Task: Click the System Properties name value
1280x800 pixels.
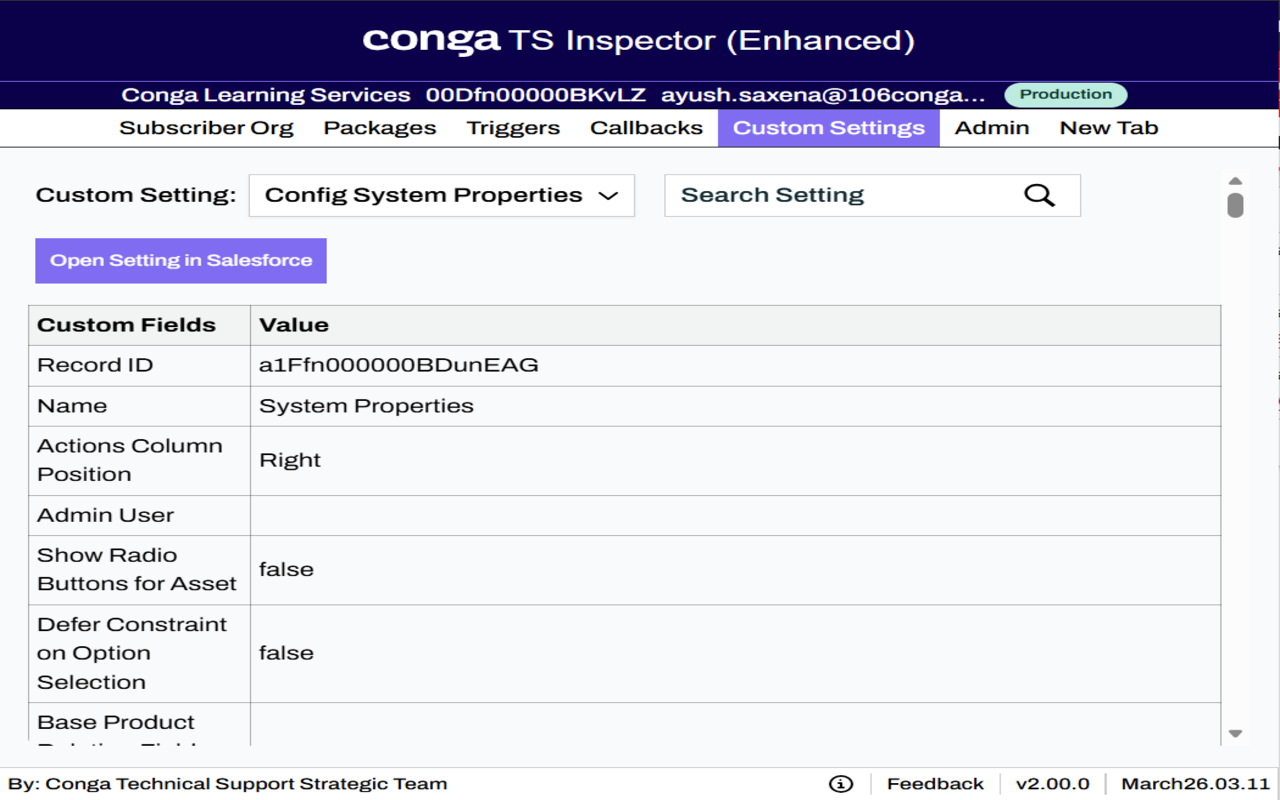Action: 366,406
